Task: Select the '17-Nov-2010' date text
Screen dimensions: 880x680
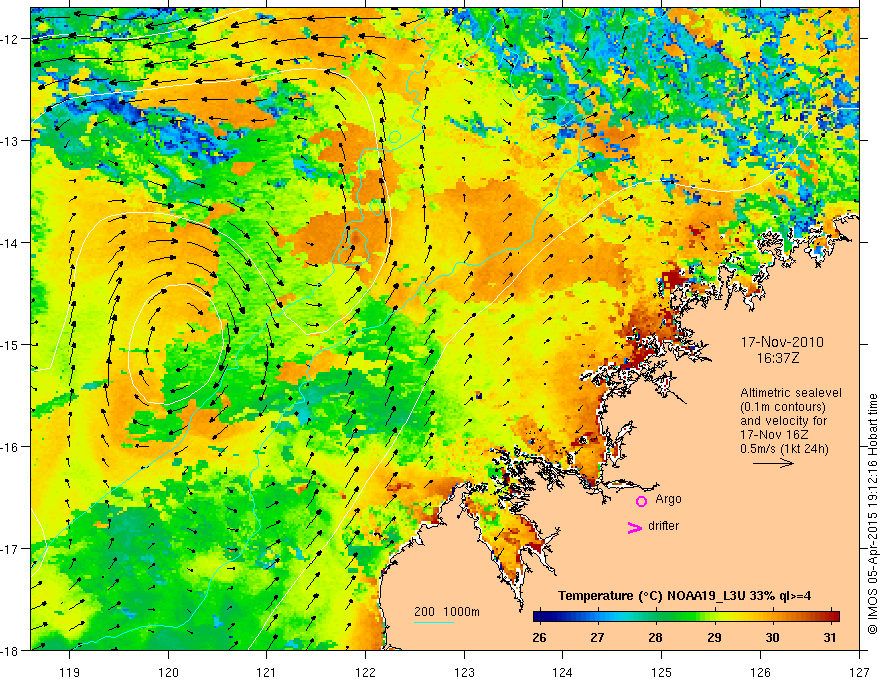Action: tap(782, 342)
